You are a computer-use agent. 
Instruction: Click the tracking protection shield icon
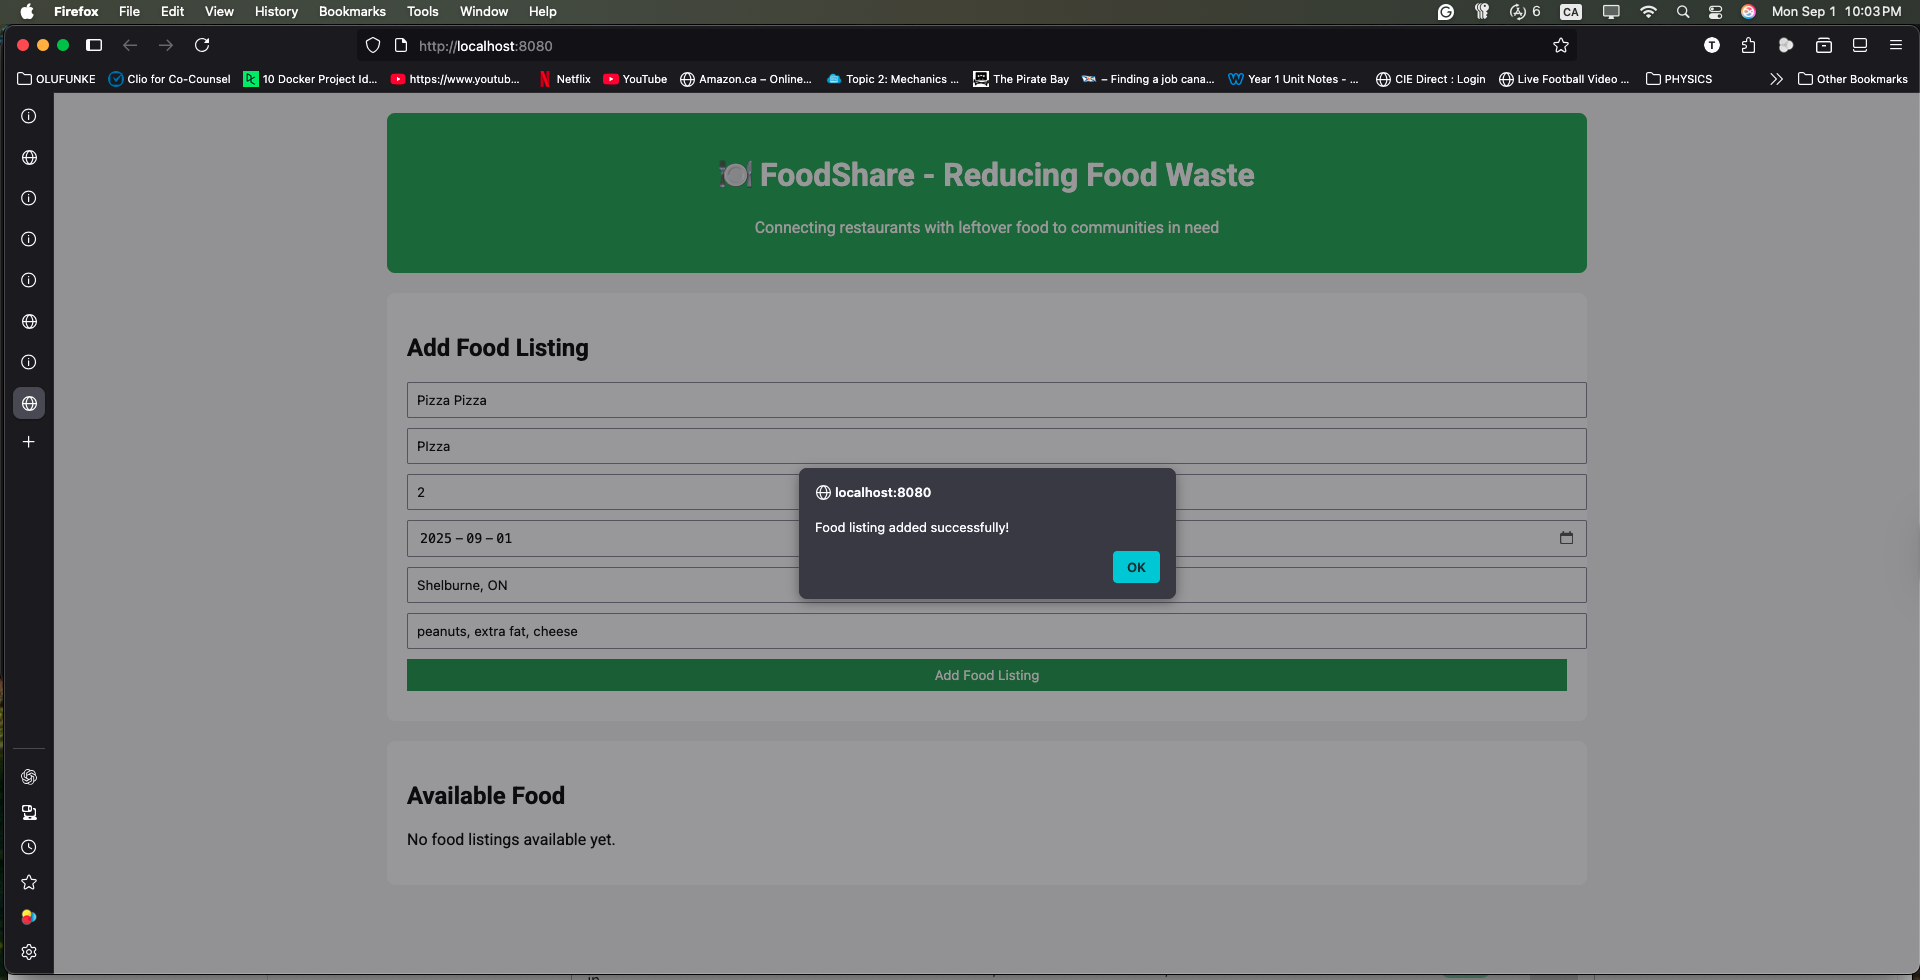pyautogui.click(x=373, y=46)
